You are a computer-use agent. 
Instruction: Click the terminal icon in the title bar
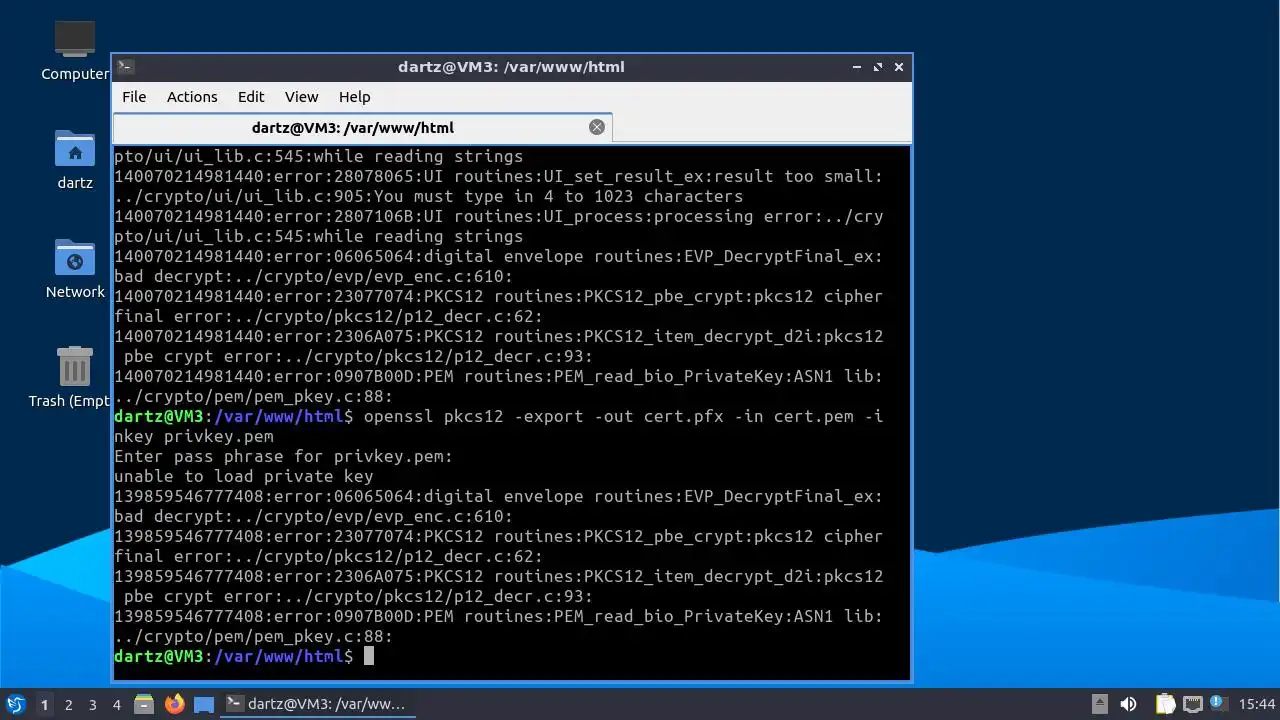[x=125, y=67]
